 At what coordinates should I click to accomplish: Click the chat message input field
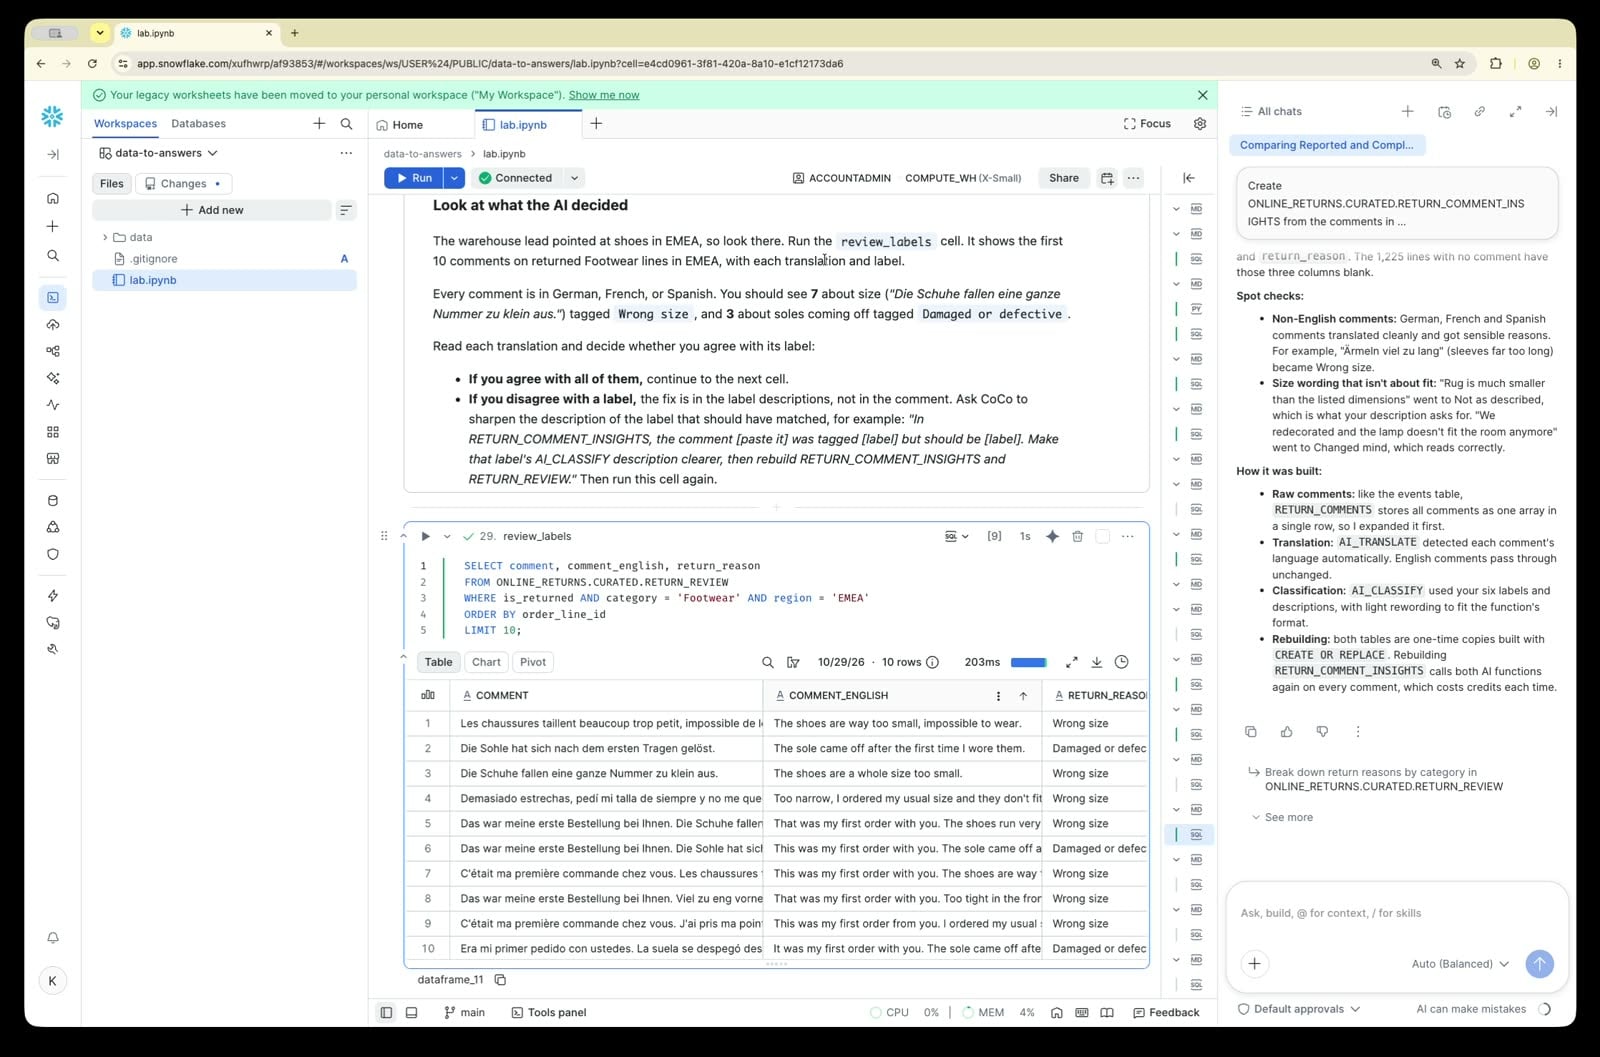1397,913
